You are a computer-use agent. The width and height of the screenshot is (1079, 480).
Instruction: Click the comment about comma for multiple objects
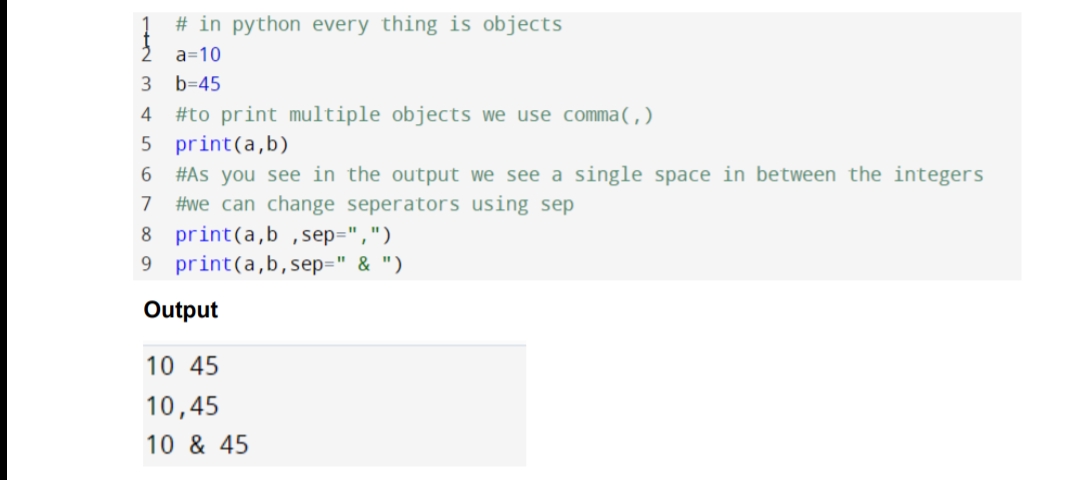tap(414, 115)
